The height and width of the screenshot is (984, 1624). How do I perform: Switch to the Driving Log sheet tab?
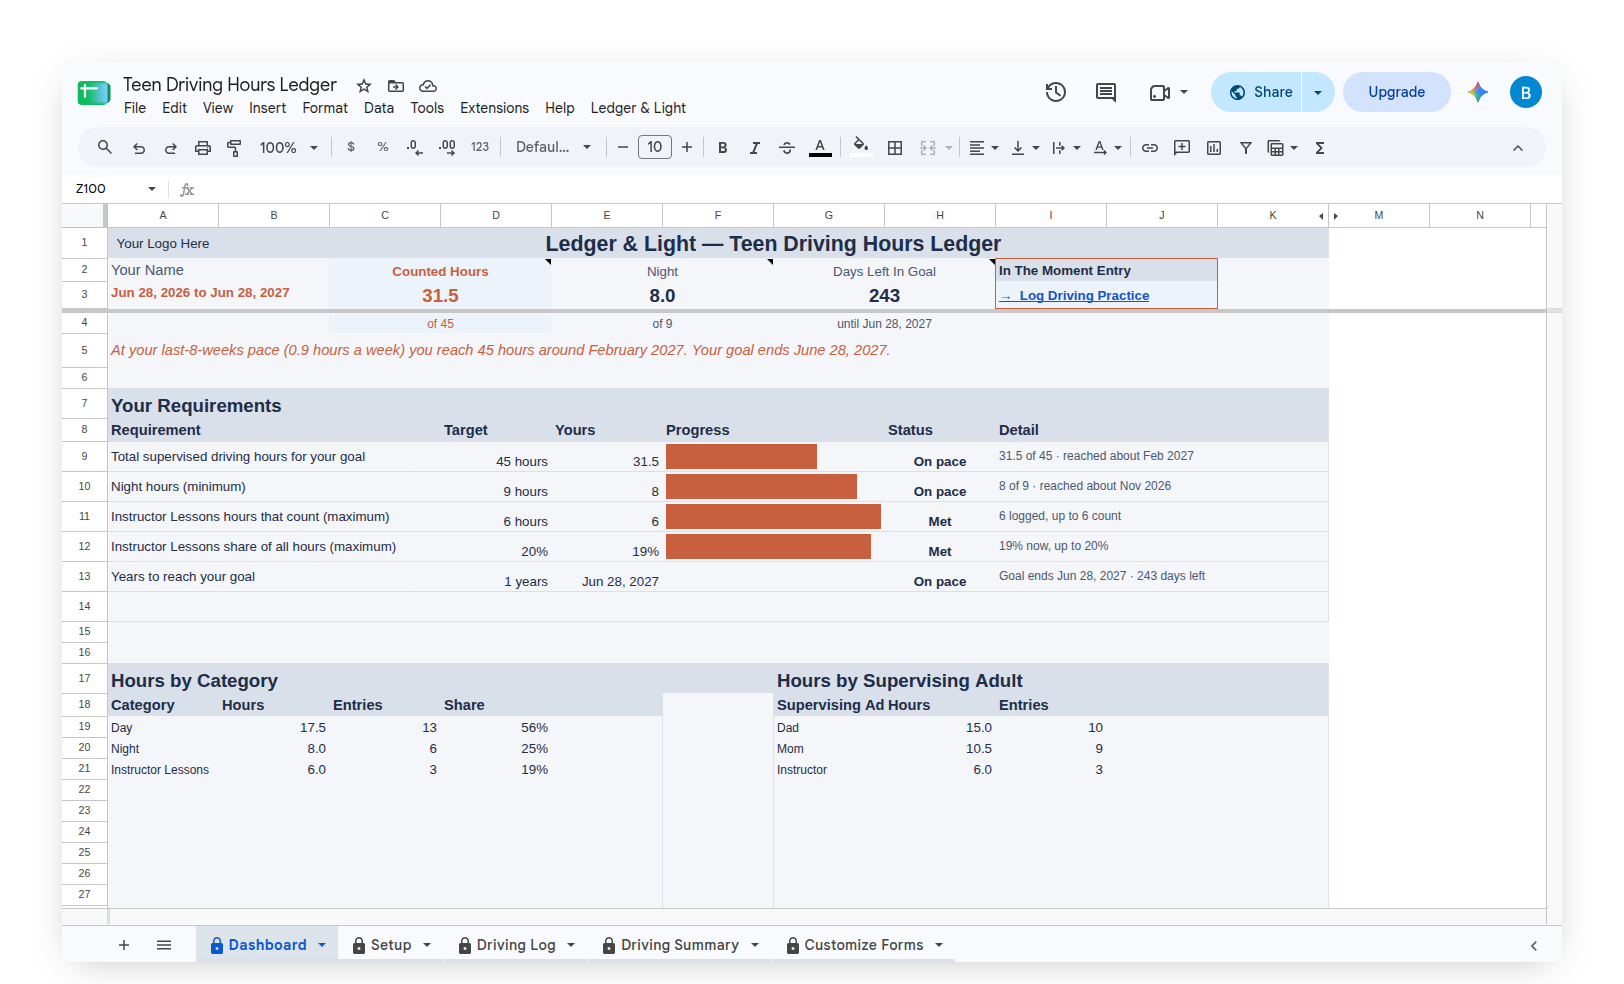pyautogui.click(x=516, y=945)
